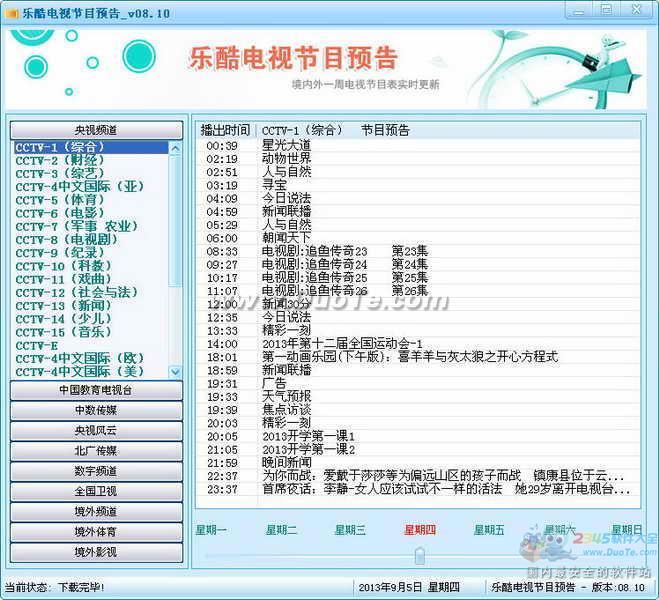Select CCTV-13（新闻） channel
The image size is (659, 600).
pyautogui.click(x=91, y=306)
